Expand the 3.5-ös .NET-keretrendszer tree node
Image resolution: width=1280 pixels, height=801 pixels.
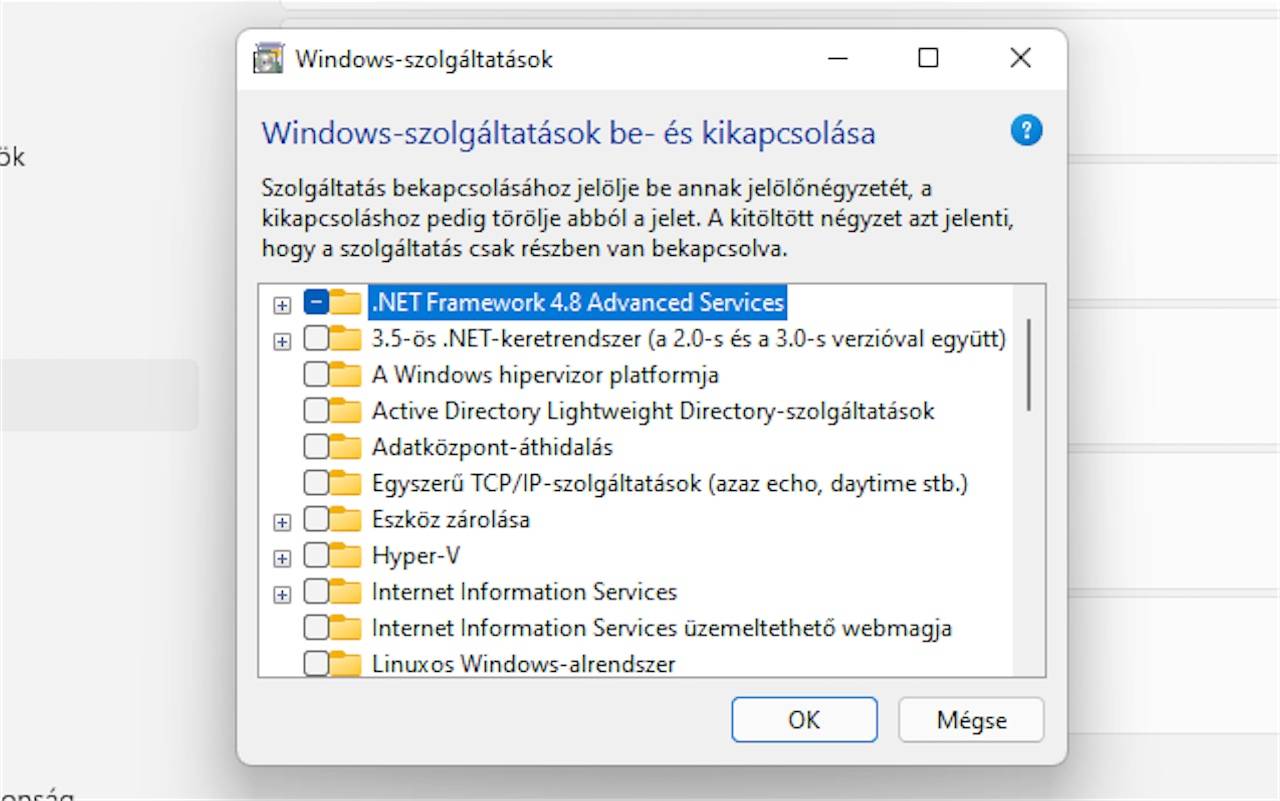pos(282,340)
